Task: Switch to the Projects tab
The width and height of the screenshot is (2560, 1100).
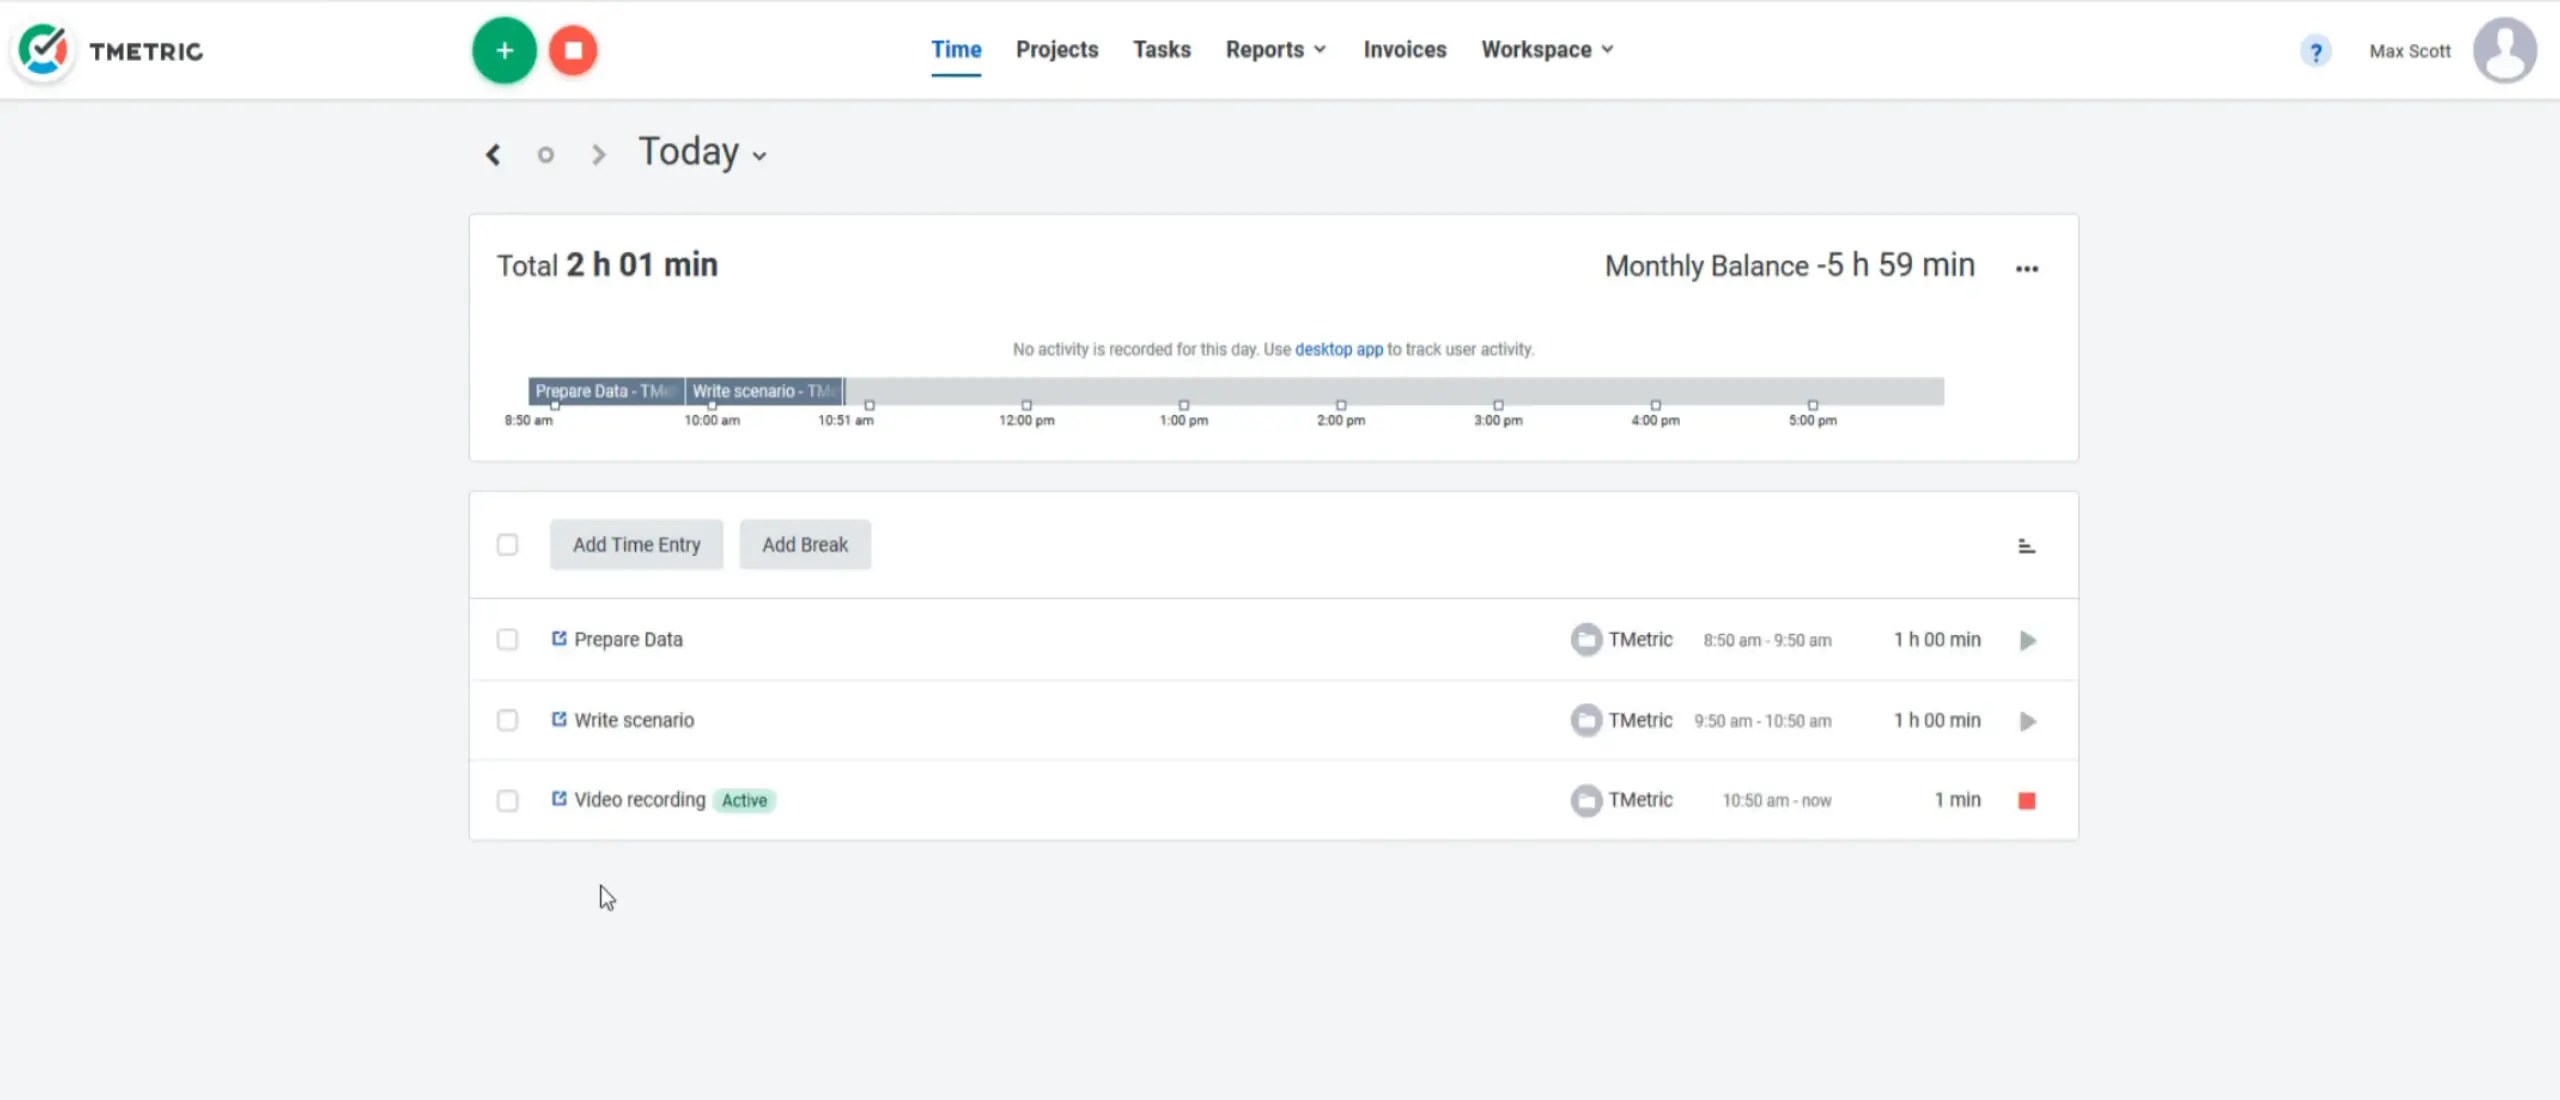Action: (x=1057, y=49)
